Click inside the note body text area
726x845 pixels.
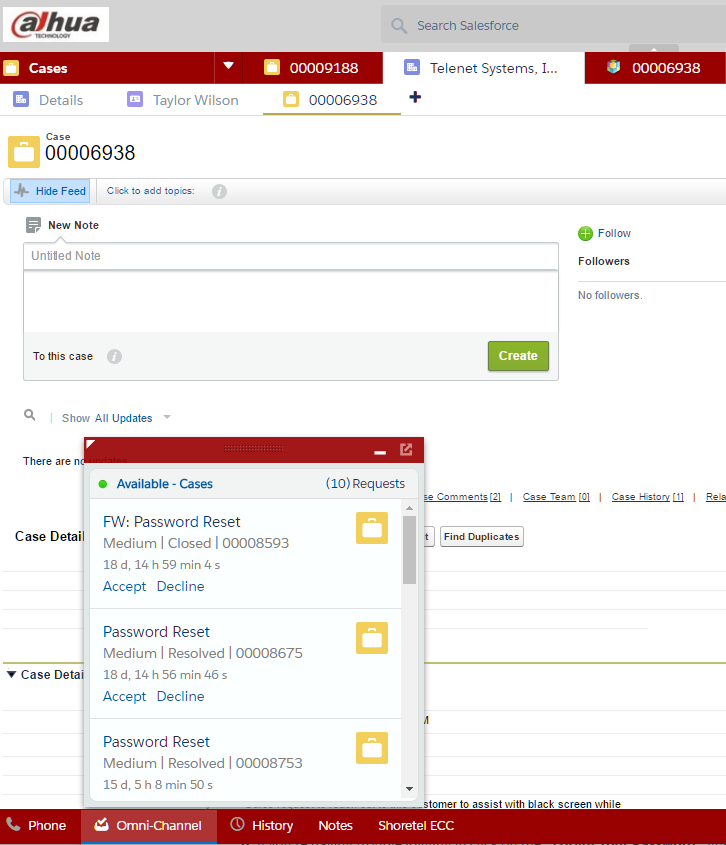click(x=291, y=301)
